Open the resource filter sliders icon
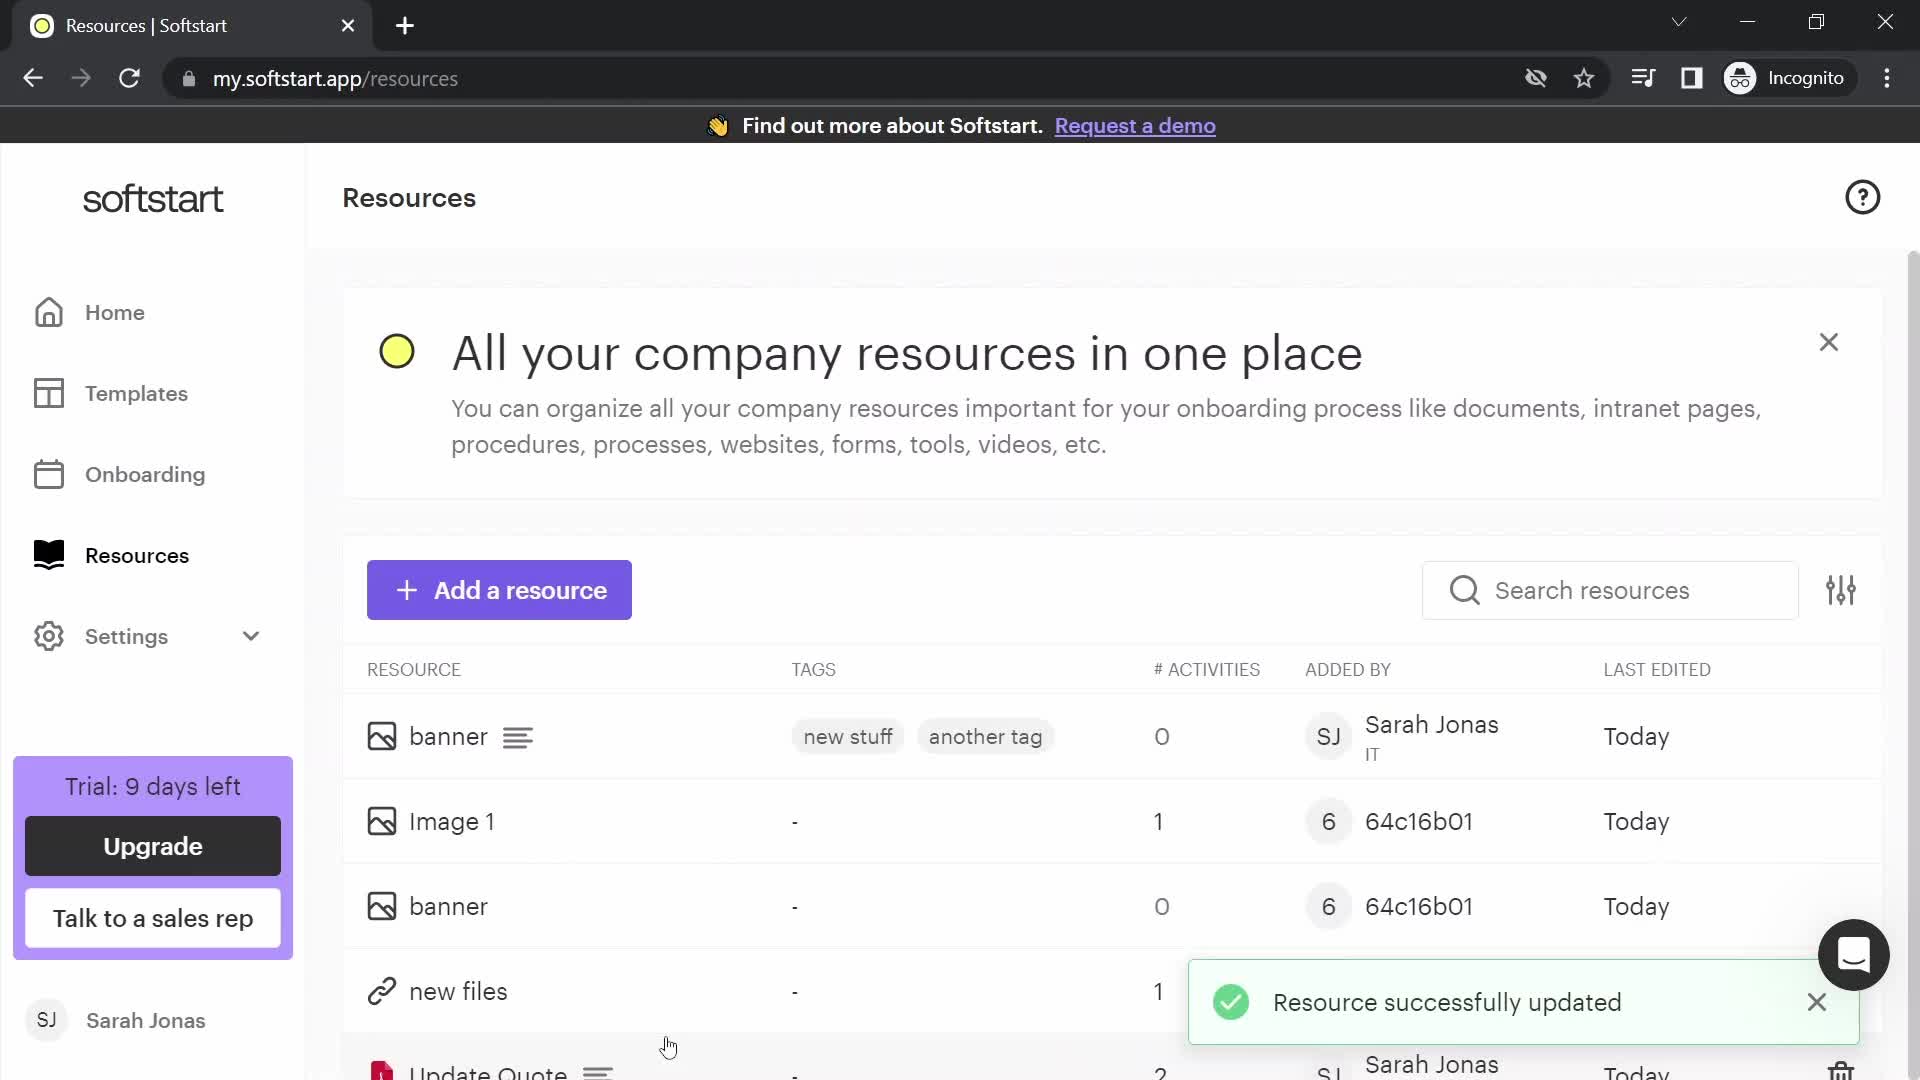1920x1080 pixels. [1840, 590]
